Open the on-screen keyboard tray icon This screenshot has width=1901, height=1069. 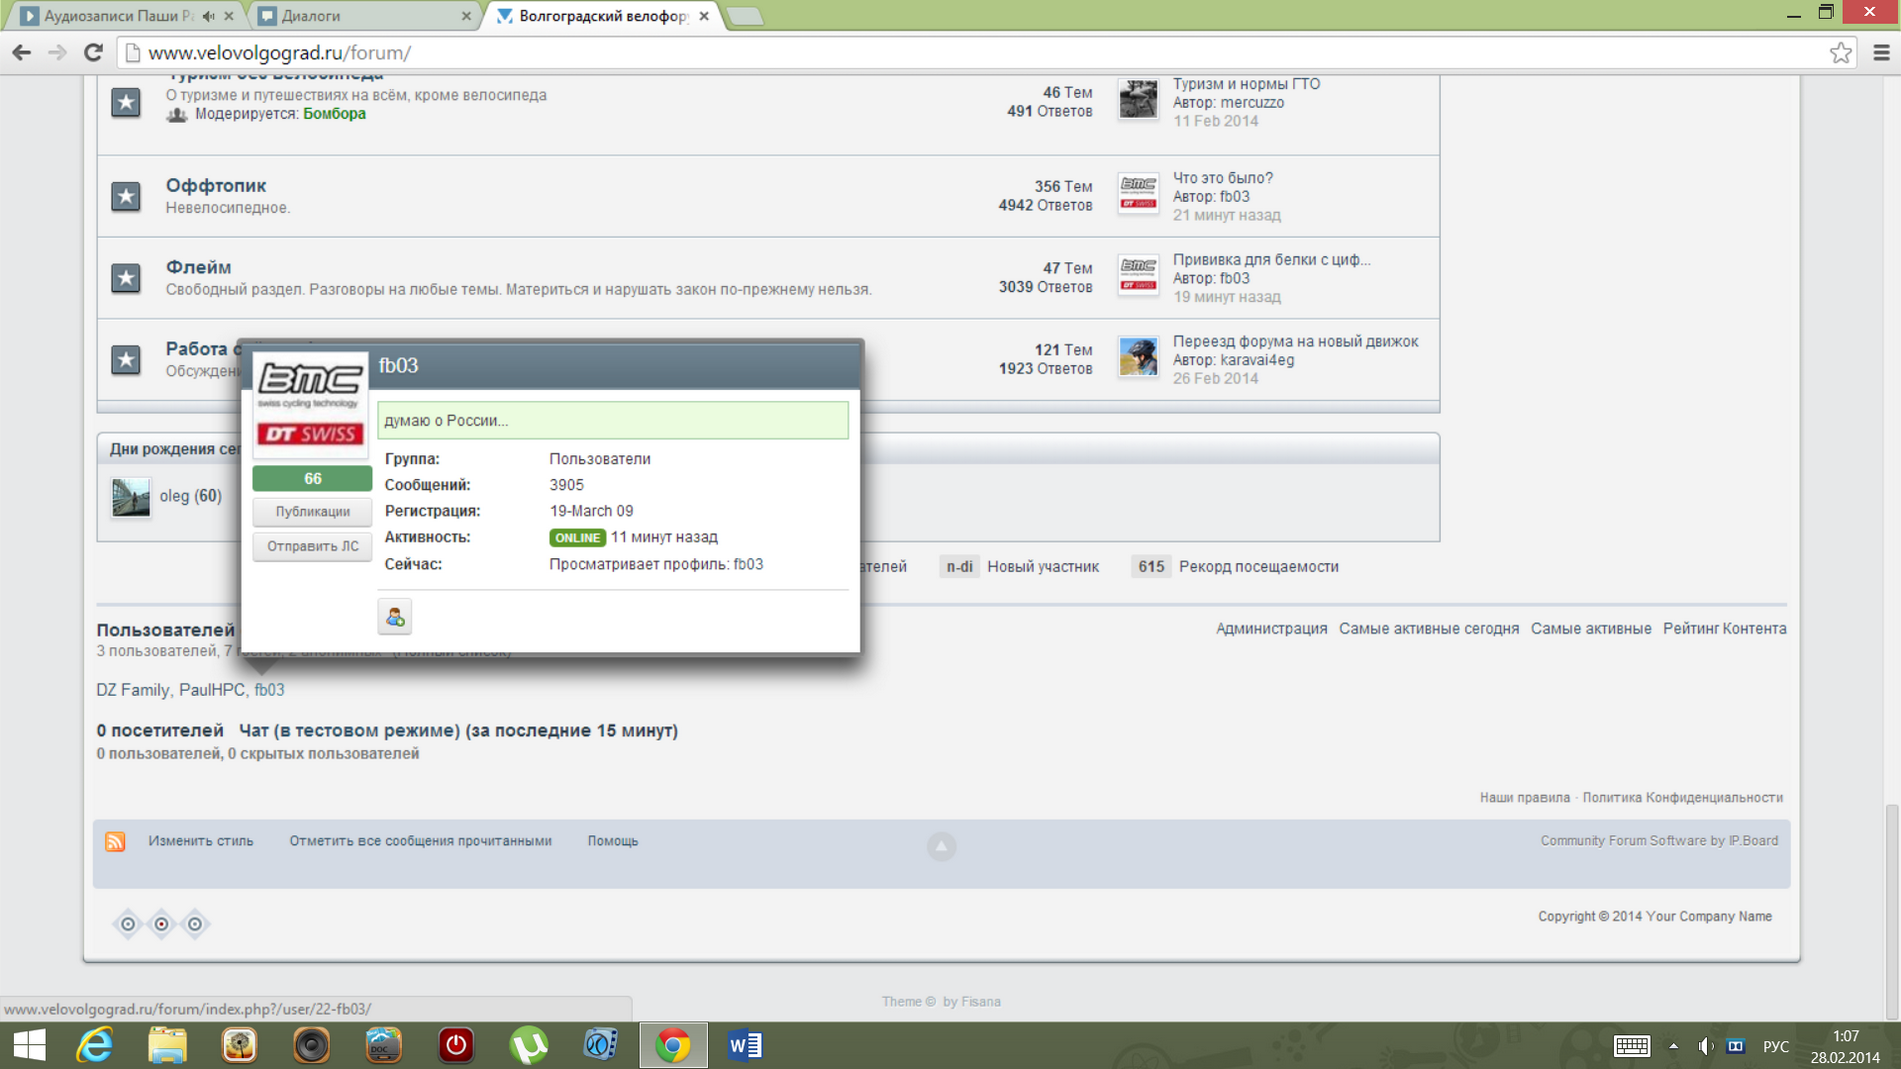pyautogui.click(x=1631, y=1046)
